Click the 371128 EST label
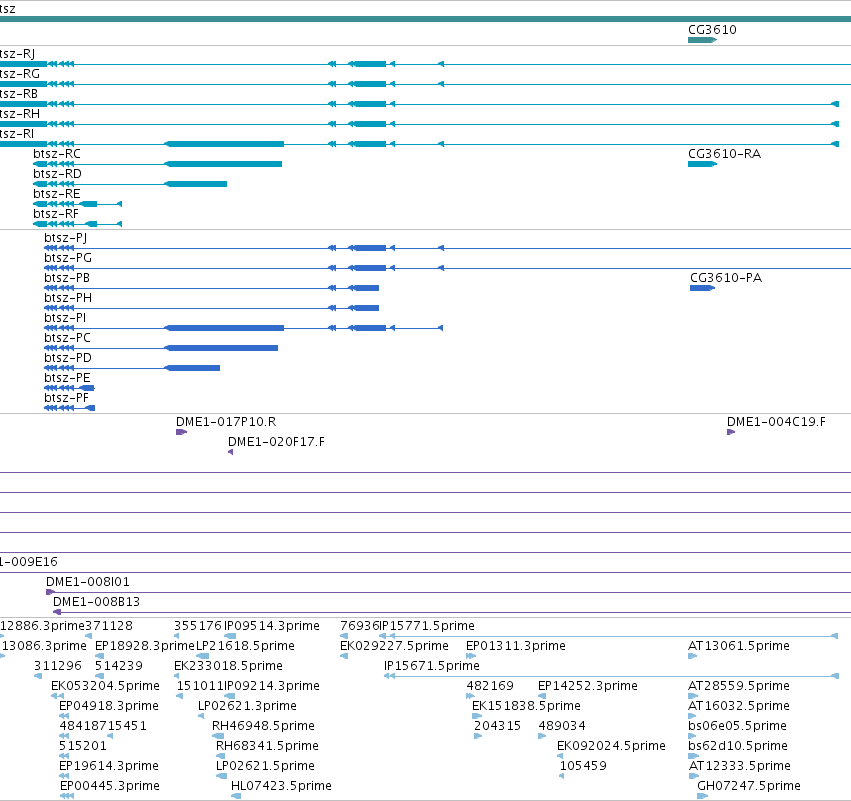The width and height of the screenshot is (851, 801). (x=109, y=626)
